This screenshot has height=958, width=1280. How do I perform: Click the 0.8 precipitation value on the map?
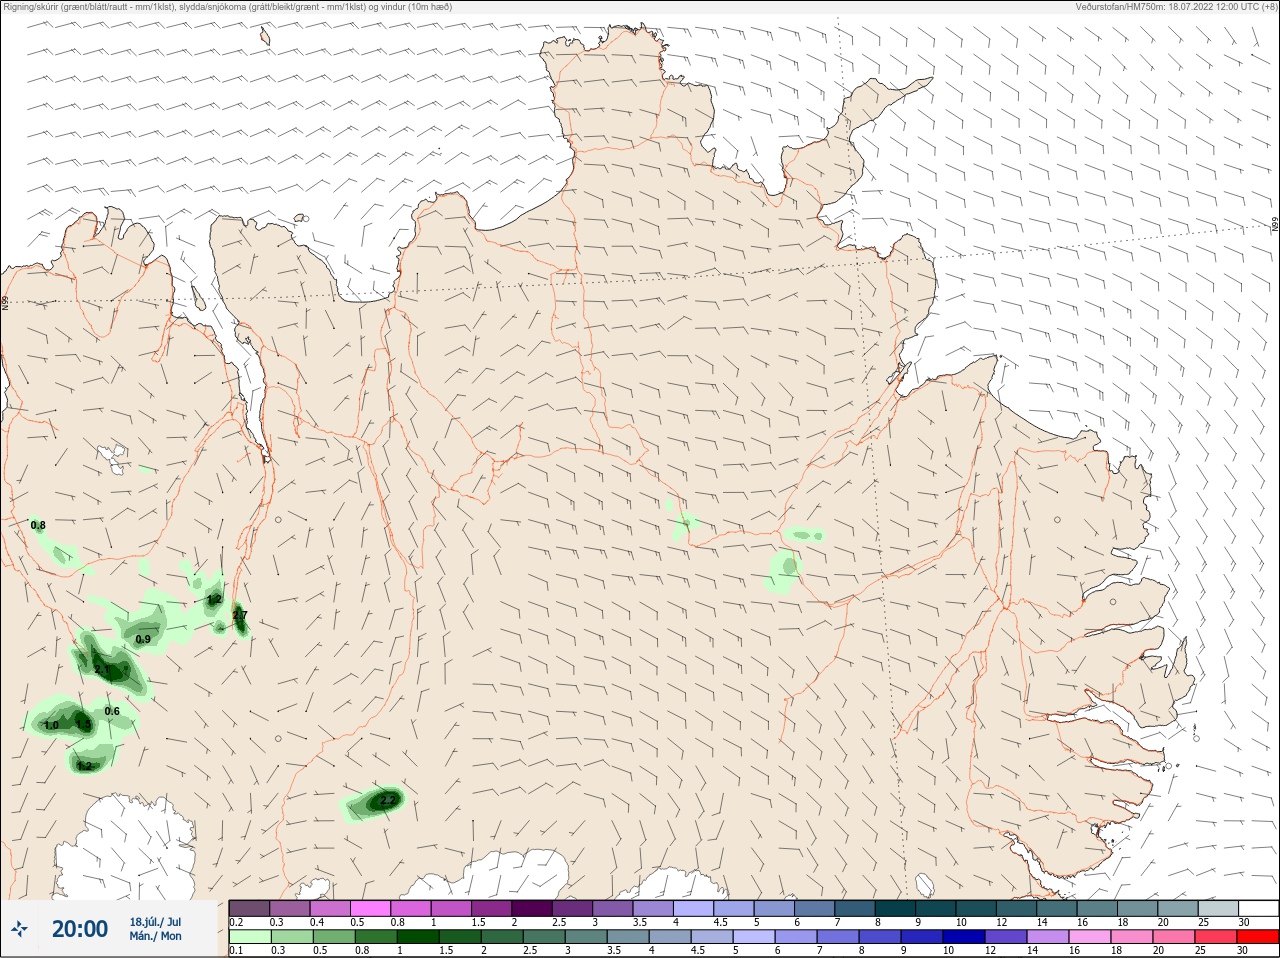click(x=38, y=525)
